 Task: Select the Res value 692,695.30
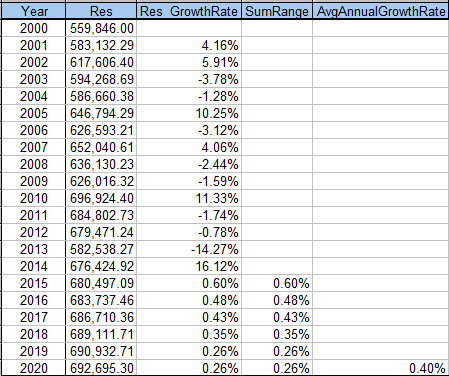click(101, 368)
